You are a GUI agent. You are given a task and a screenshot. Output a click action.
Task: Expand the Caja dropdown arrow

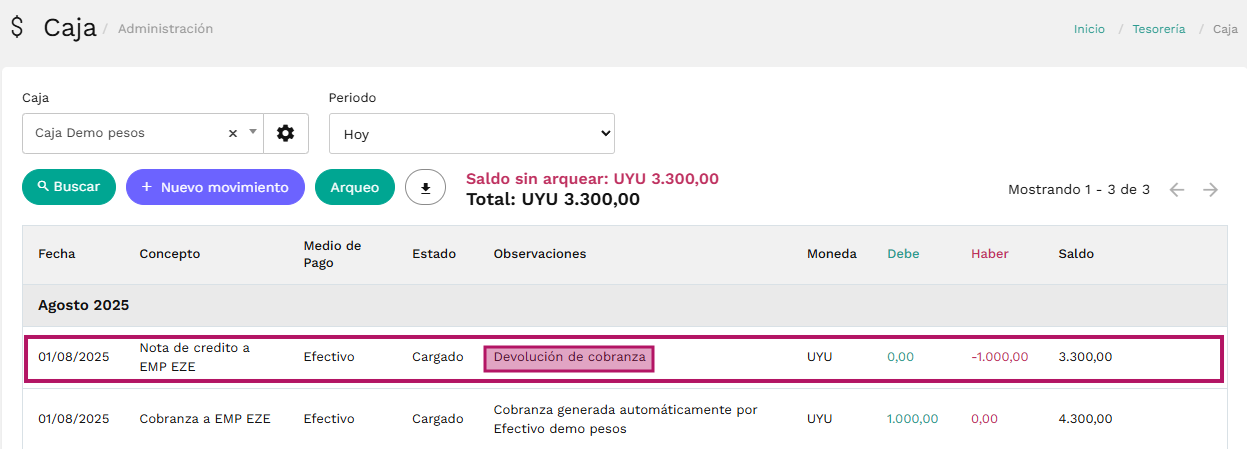pos(253,132)
